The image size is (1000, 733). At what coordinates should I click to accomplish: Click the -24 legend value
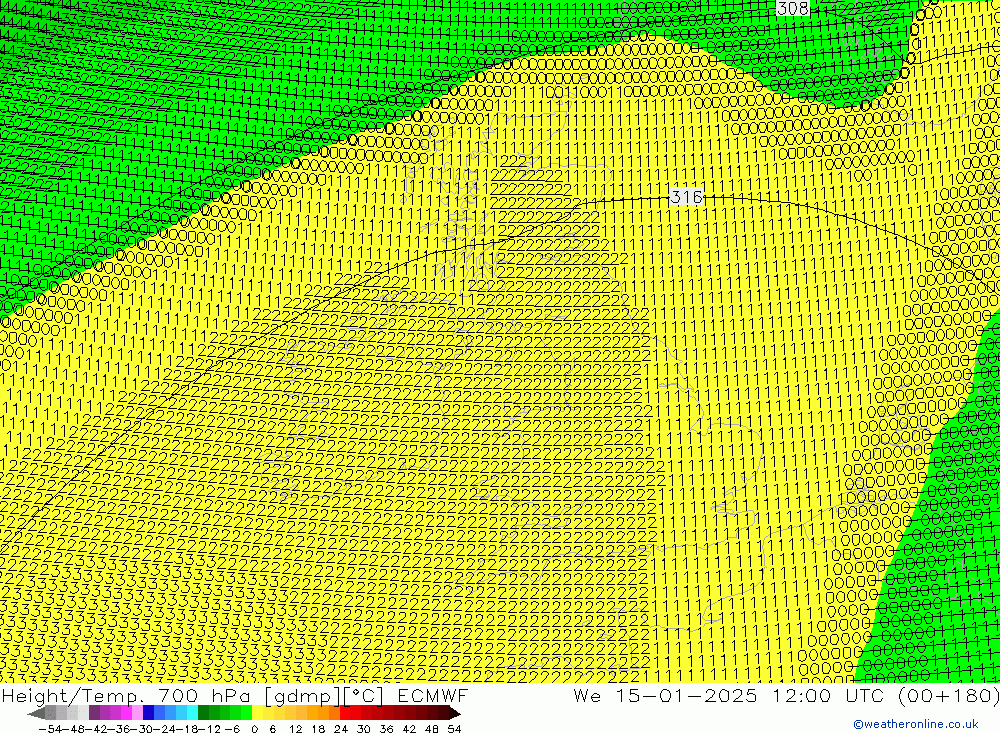[163, 729]
